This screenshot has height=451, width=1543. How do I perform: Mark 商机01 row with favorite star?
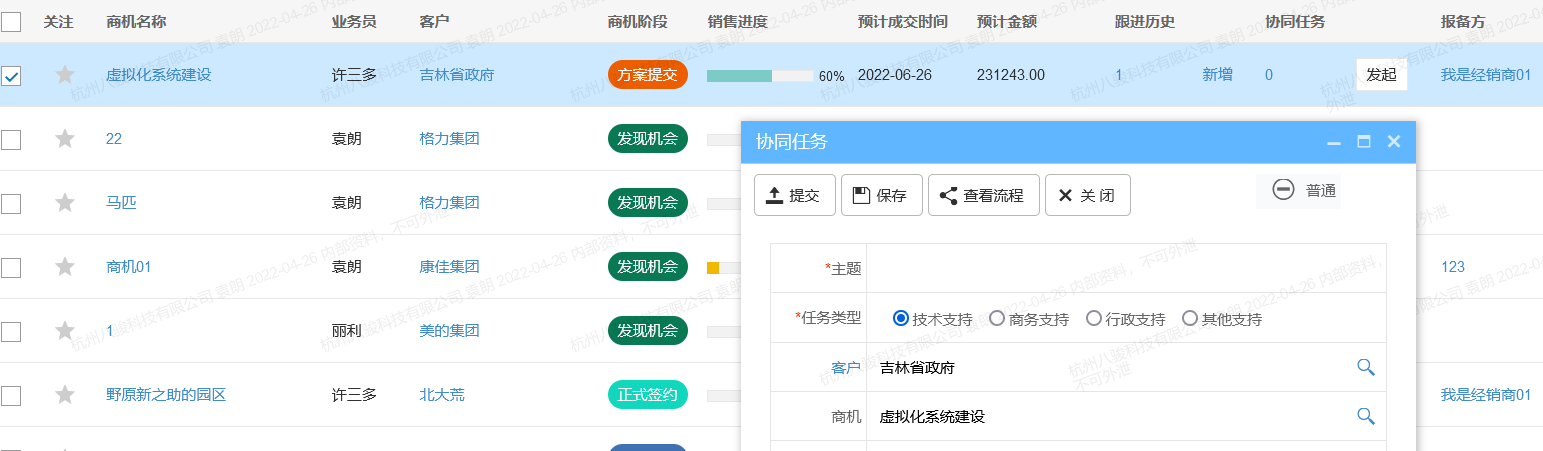65,267
